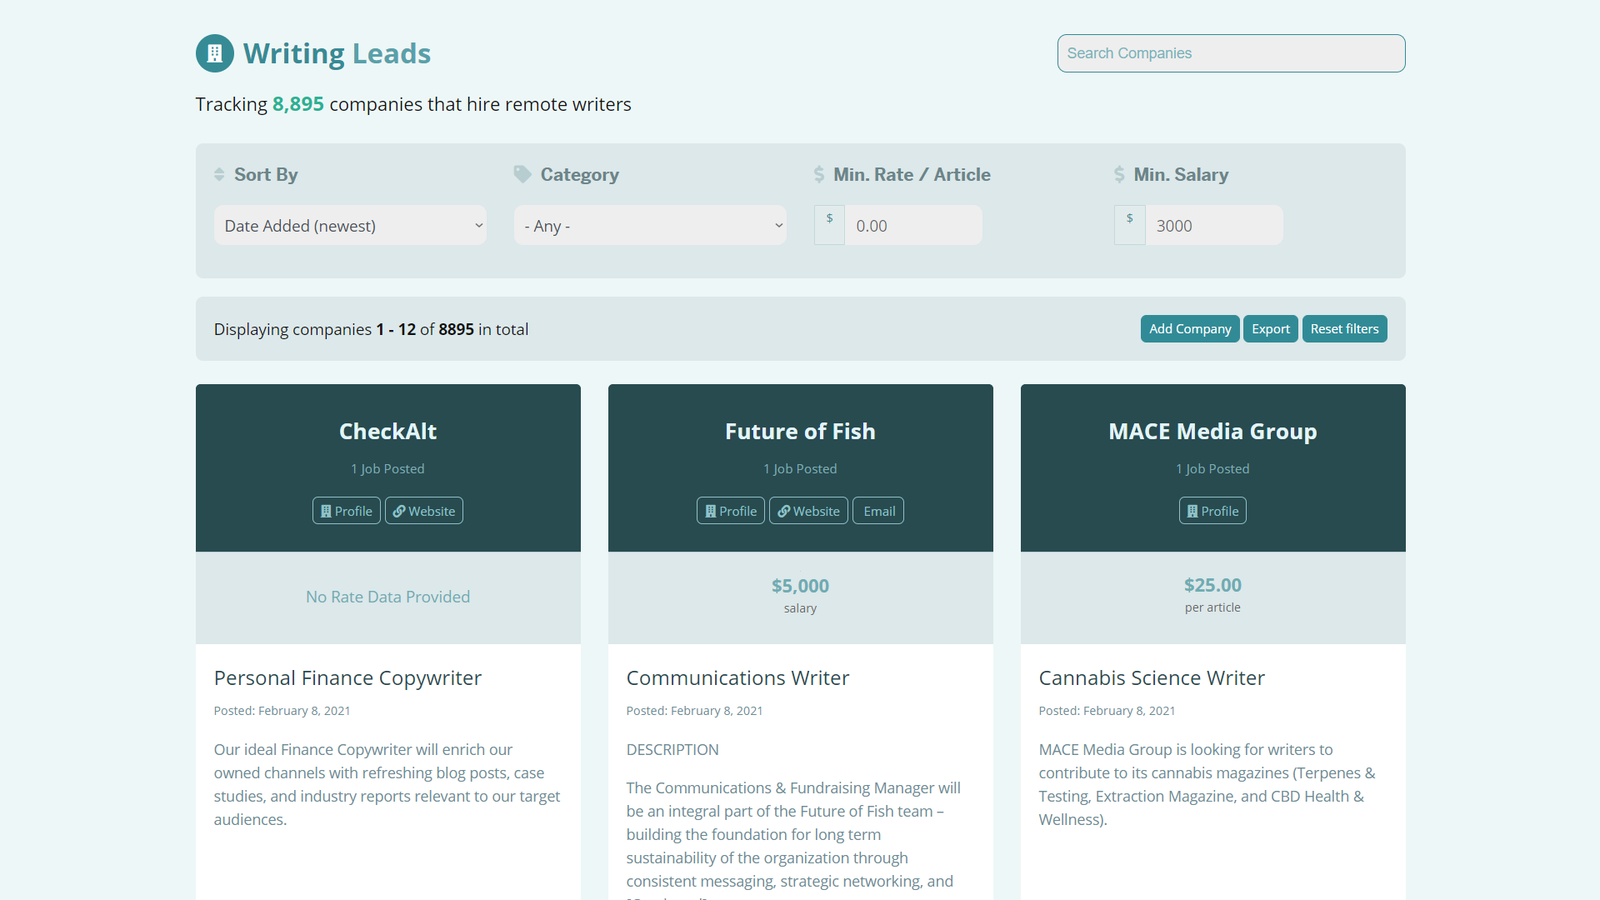Click the Min. Salary input showing 3000

tap(1213, 226)
